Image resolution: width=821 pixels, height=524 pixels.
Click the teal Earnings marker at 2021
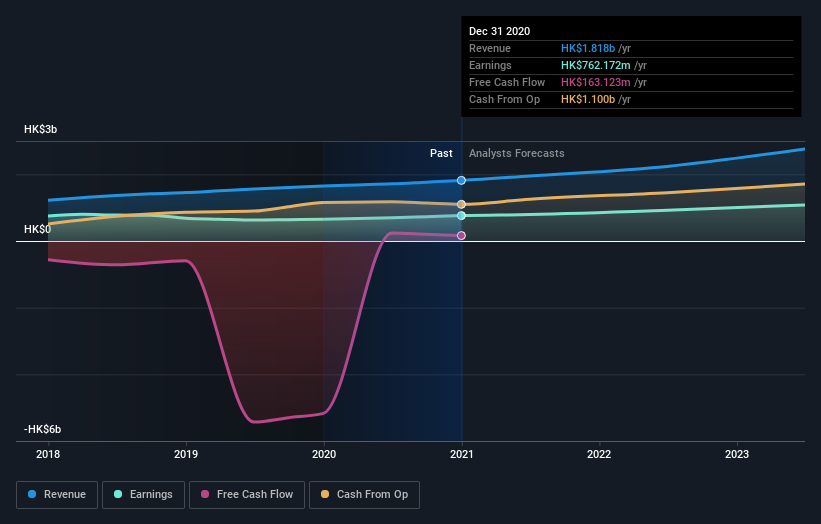click(x=461, y=216)
